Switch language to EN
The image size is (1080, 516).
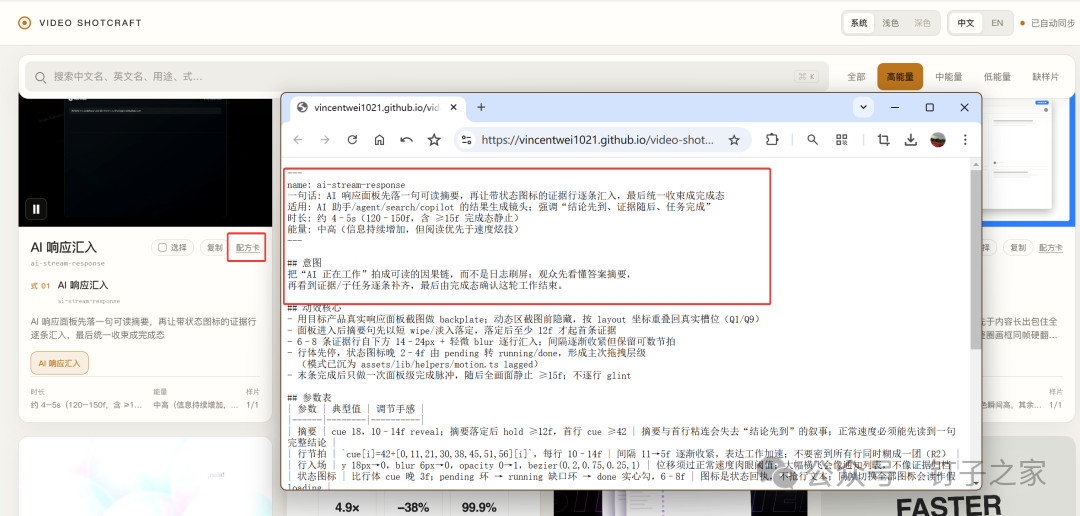coord(997,23)
